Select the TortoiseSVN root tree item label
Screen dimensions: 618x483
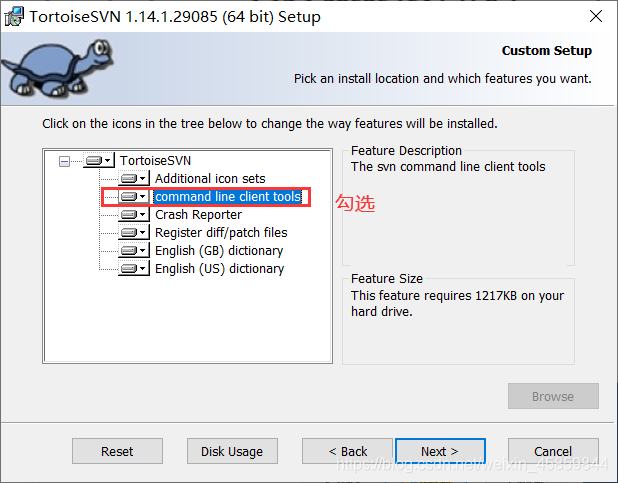(x=155, y=160)
